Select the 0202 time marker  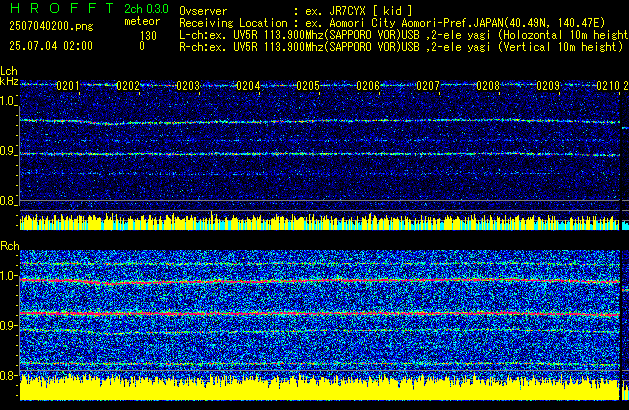pos(128,86)
